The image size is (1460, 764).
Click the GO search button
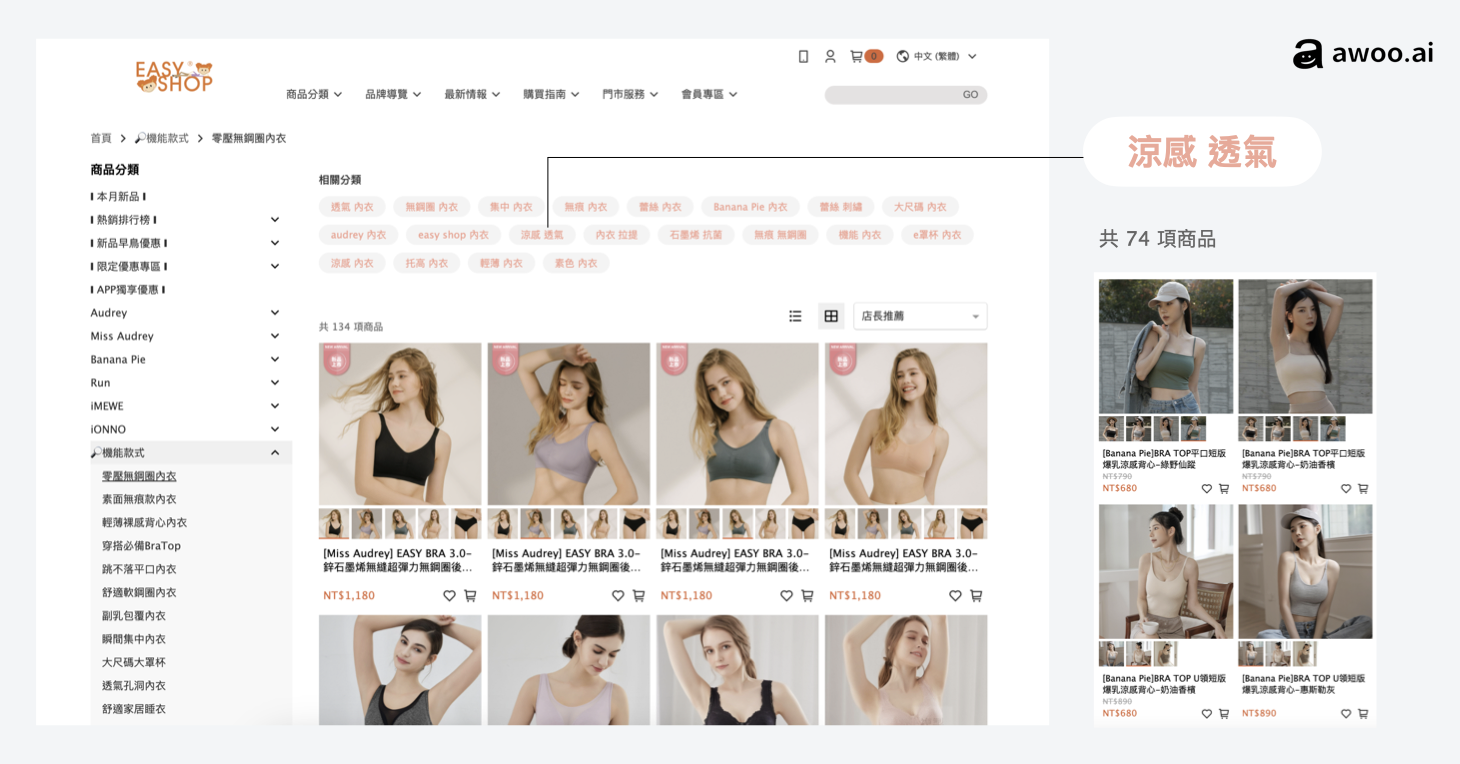pos(970,95)
